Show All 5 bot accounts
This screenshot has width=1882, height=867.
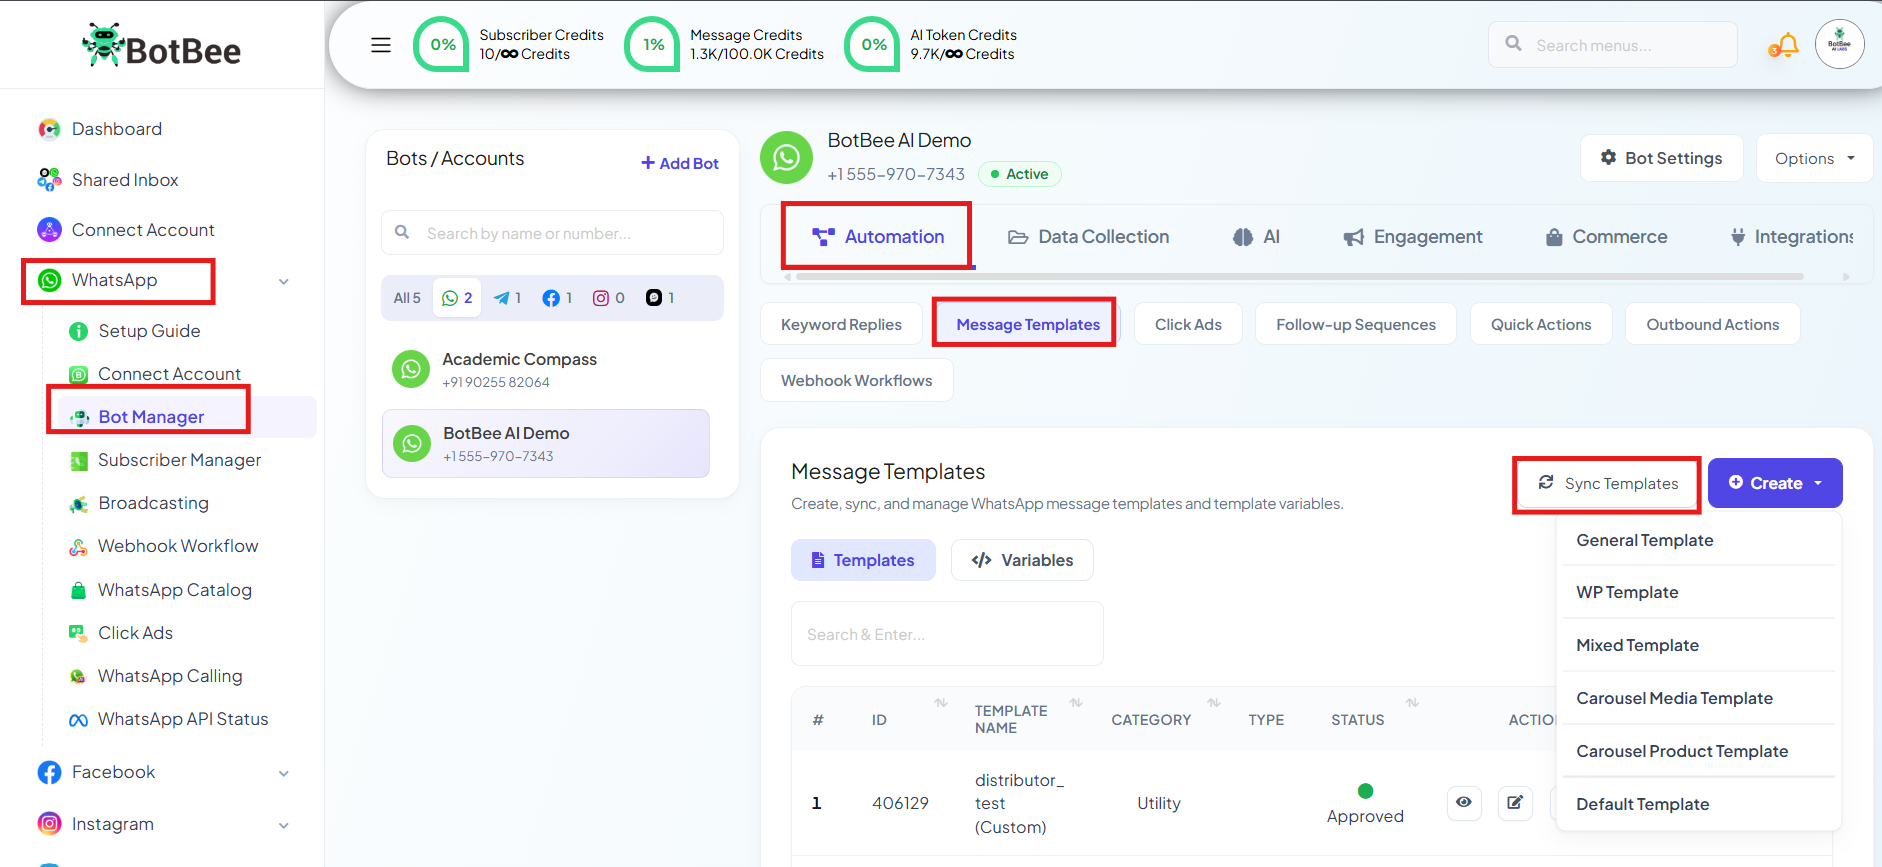point(407,298)
